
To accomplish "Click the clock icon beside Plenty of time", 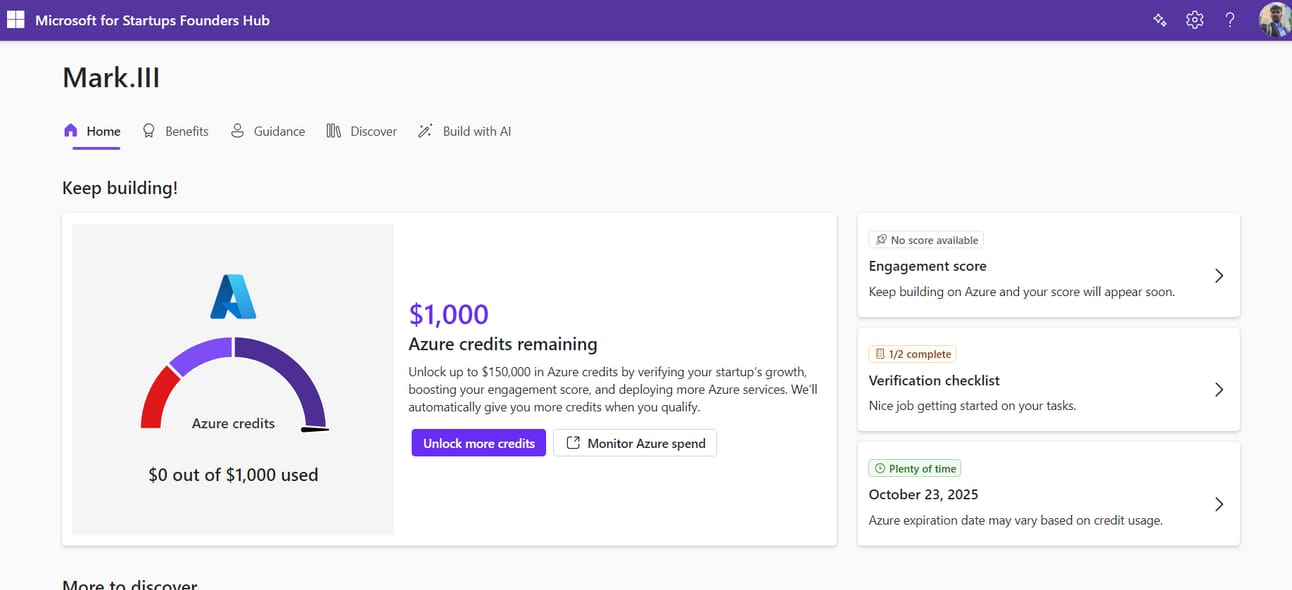I will (880, 468).
